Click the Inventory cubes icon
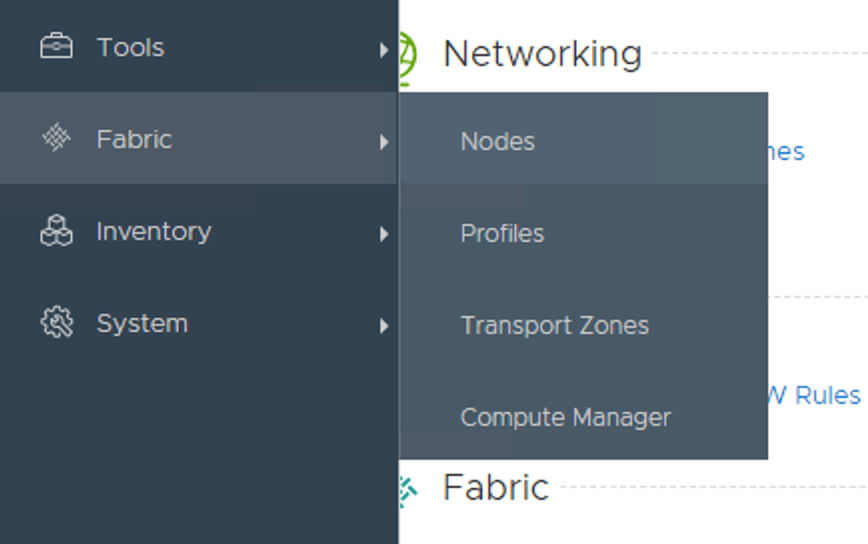 pyautogui.click(x=56, y=231)
